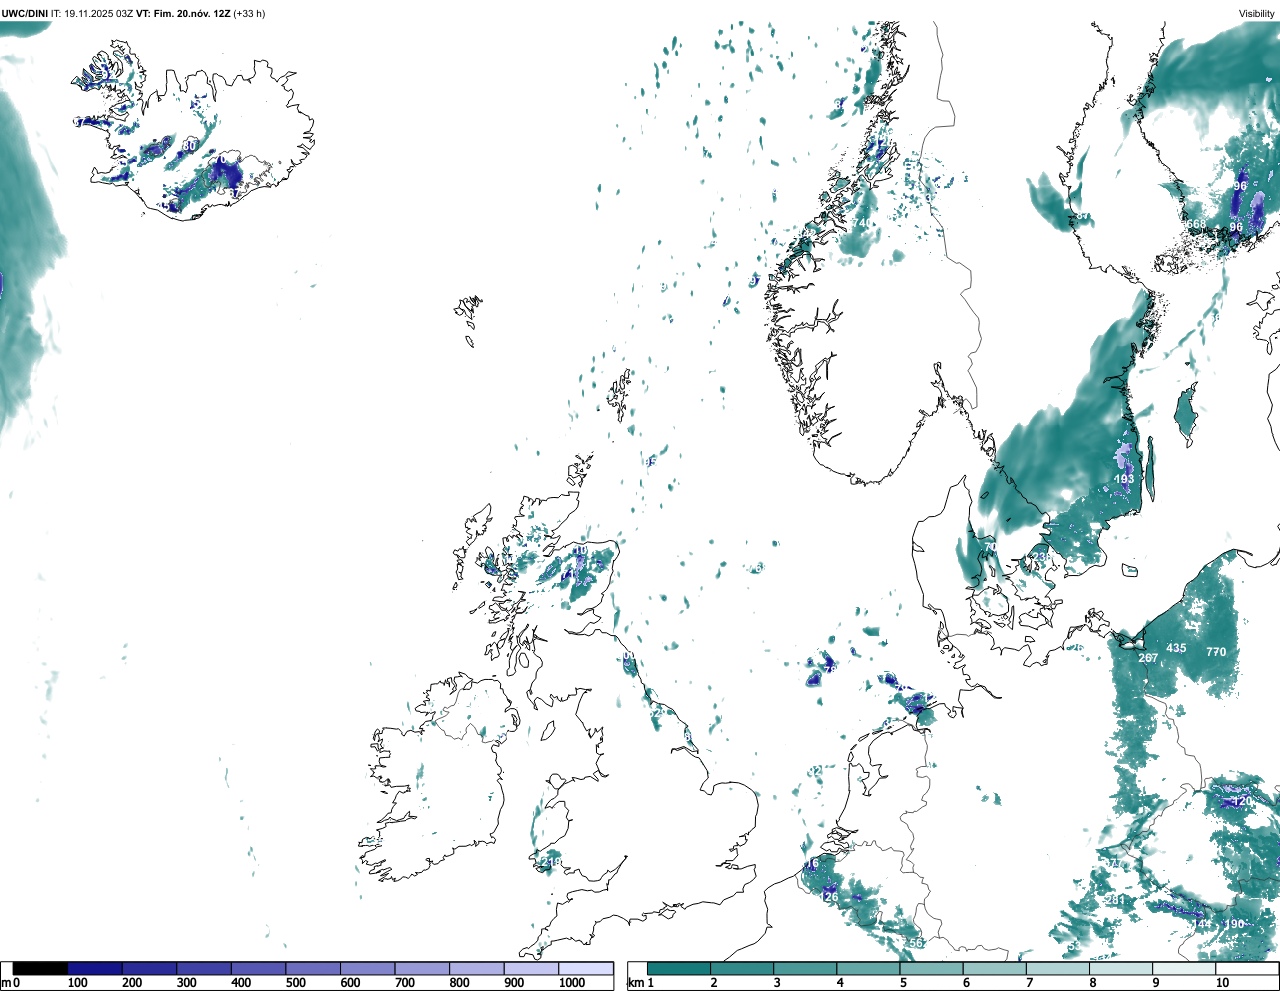The height and width of the screenshot is (991, 1280).
Task: Select the 8–9 km legend swatch
Action: click(1121, 968)
